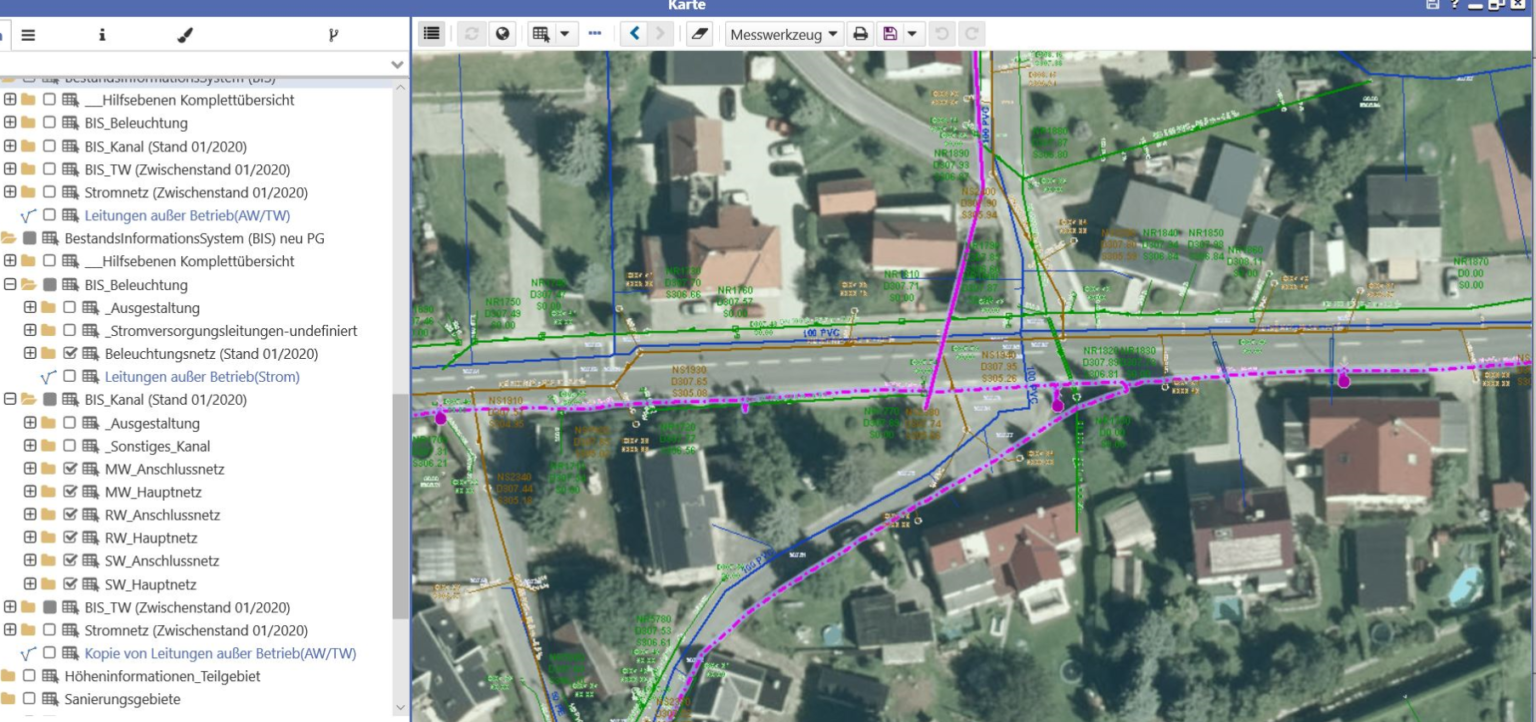Uncheck the MW_Hauptnetz layer
Image resolution: width=1536 pixels, height=722 pixels.
click(x=71, y=492)
